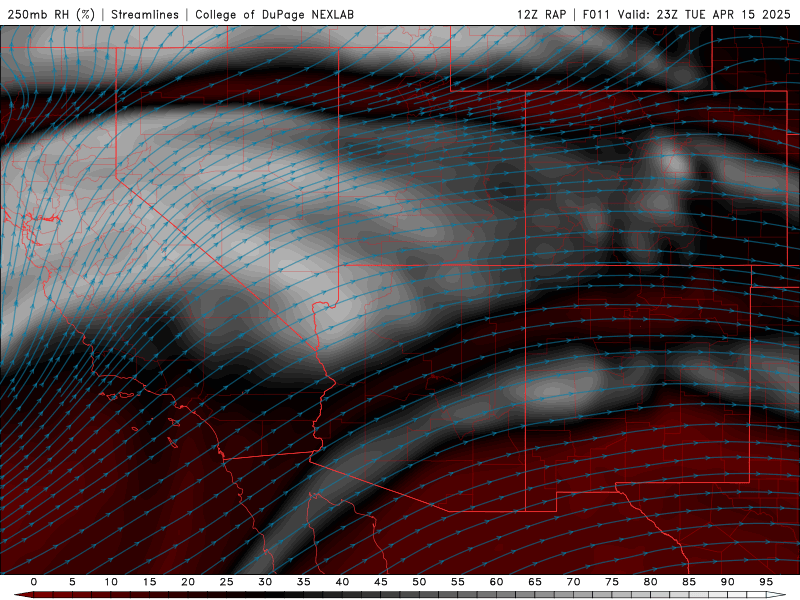This screenshot has height=600, width=800.
Task: Click the "25" color scale label
Action: 227,582
